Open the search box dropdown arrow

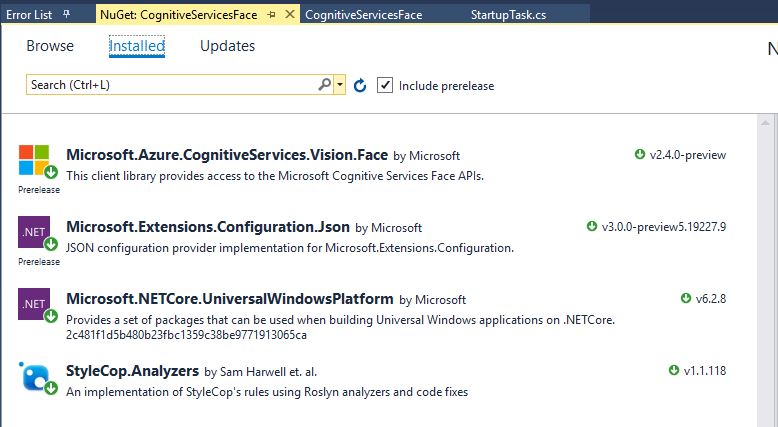(340, 86)
